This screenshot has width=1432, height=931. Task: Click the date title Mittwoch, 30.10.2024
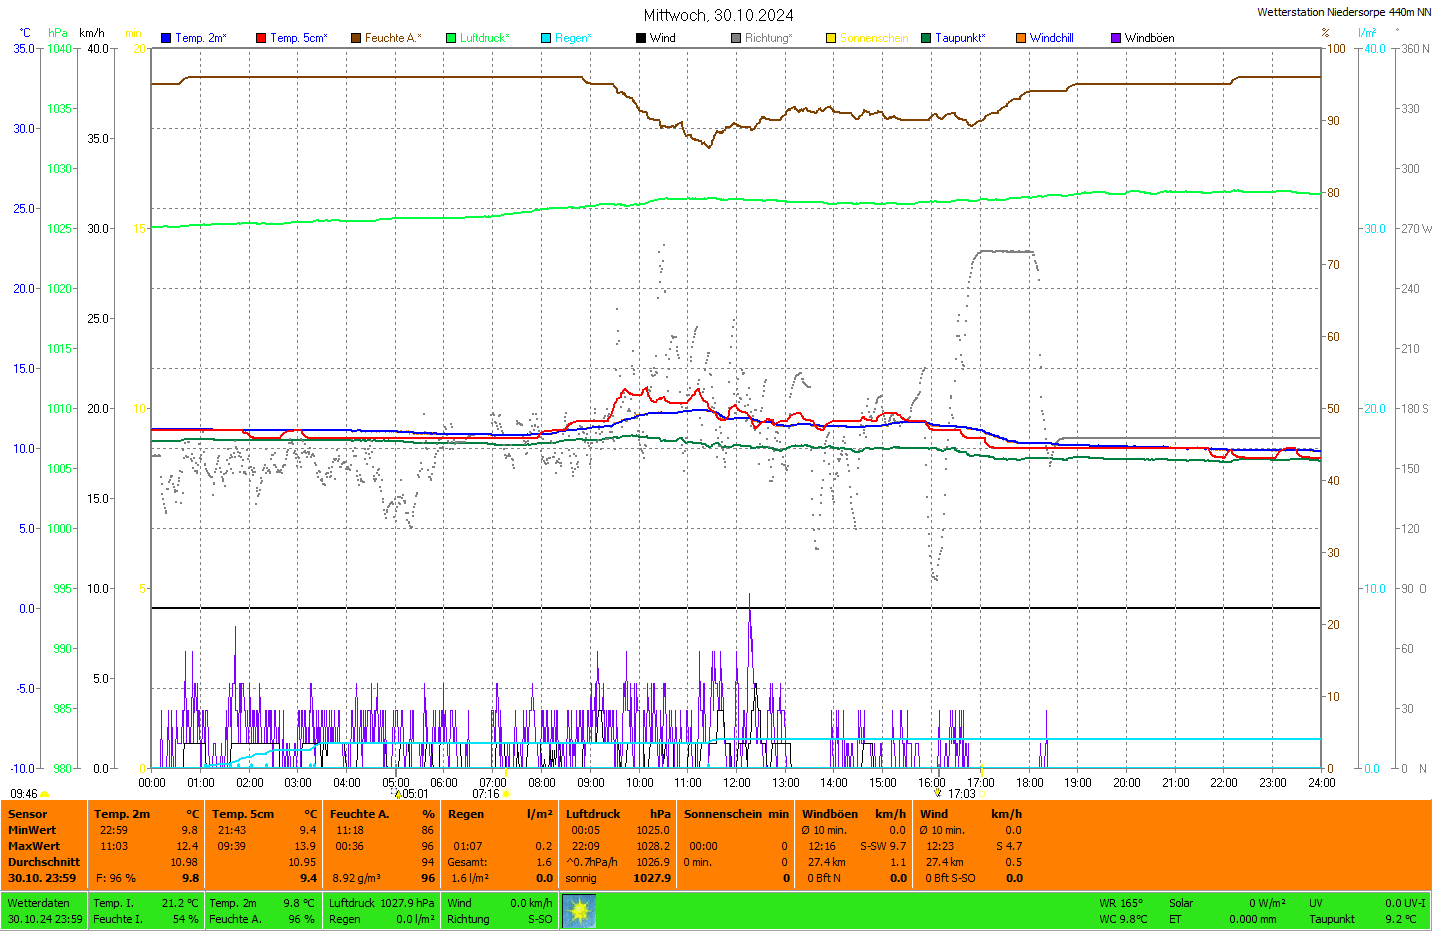(x=718, y=15)
